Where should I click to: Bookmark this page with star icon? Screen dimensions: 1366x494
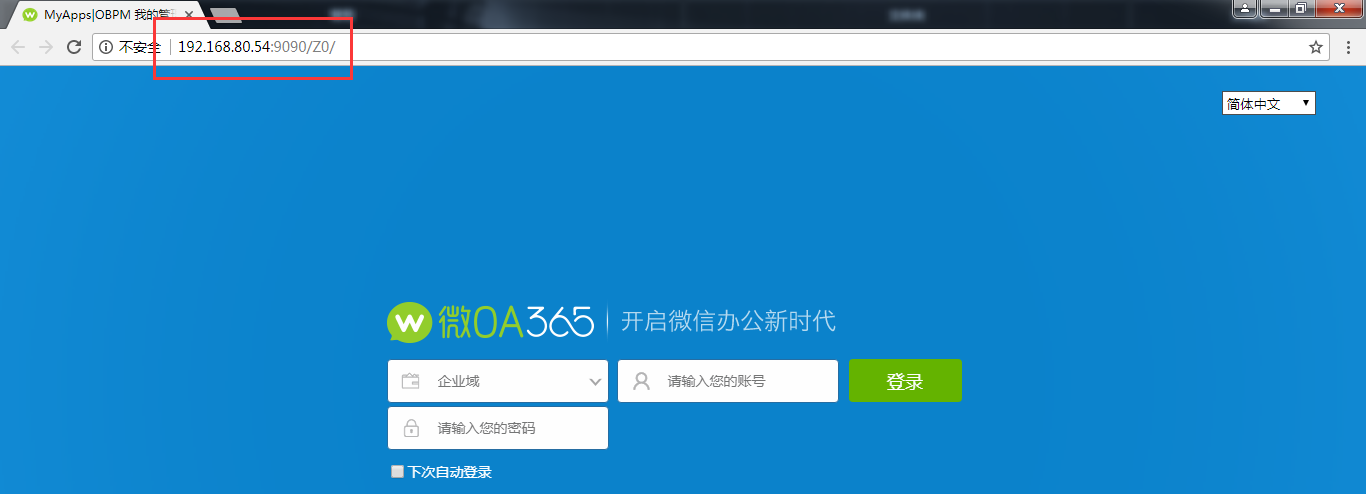click(1316, 47)
